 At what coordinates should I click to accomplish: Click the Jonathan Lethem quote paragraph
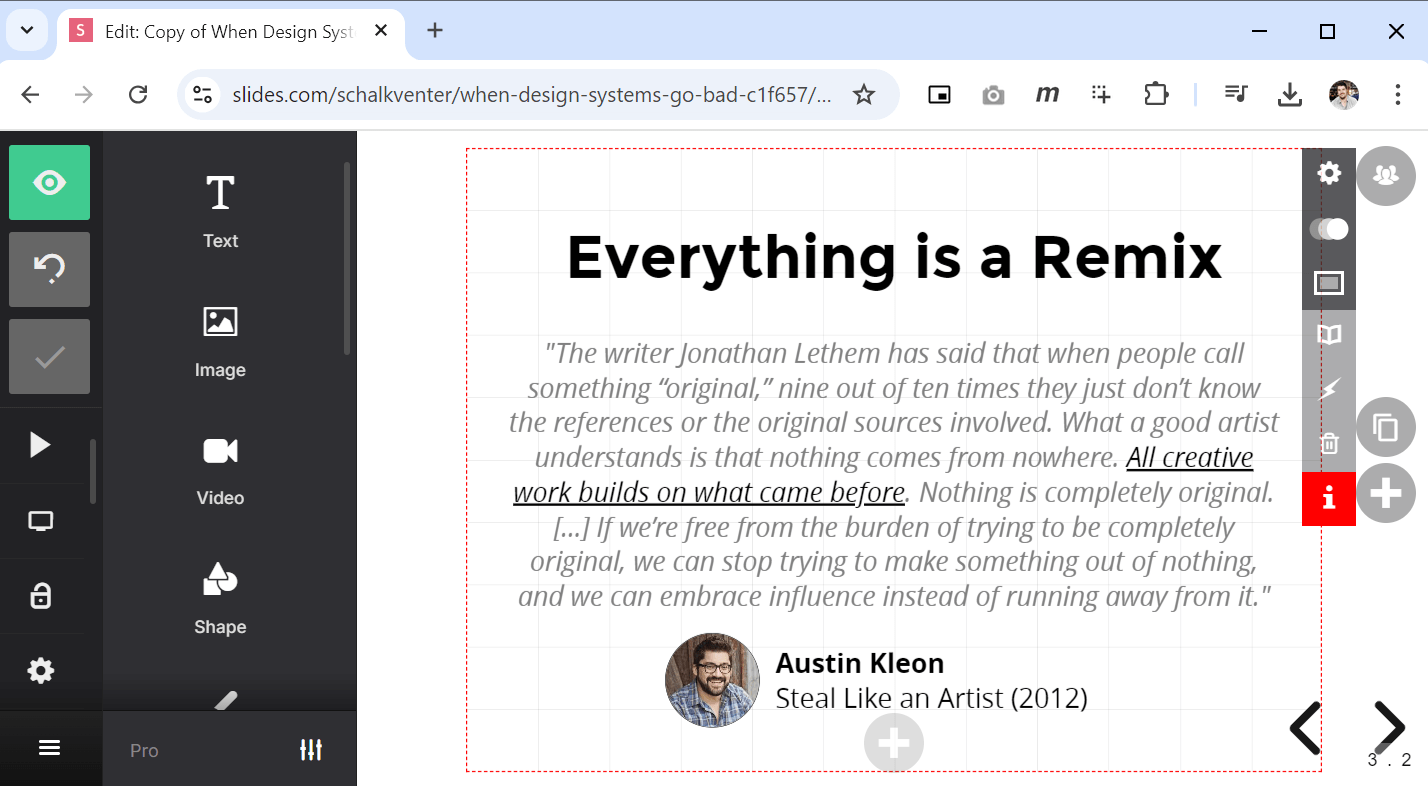(x=894, y=474)
